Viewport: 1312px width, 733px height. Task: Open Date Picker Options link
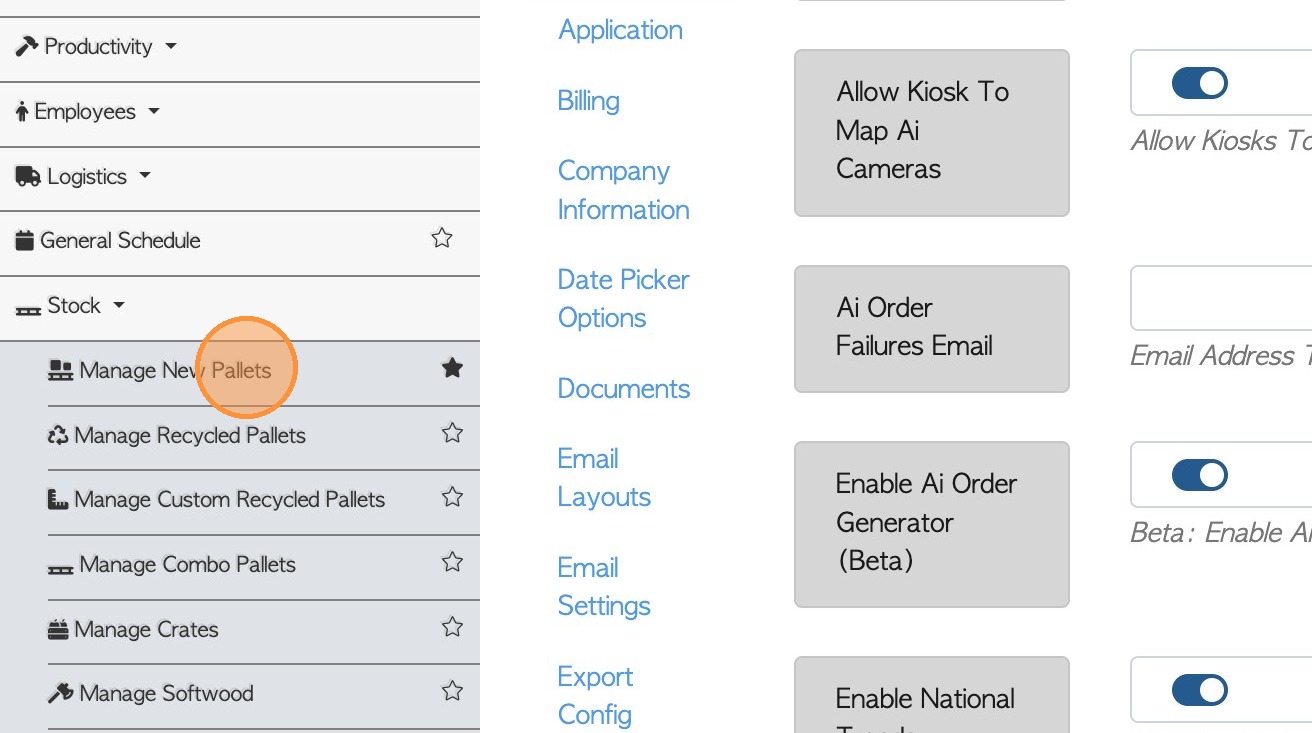[623, 298]
